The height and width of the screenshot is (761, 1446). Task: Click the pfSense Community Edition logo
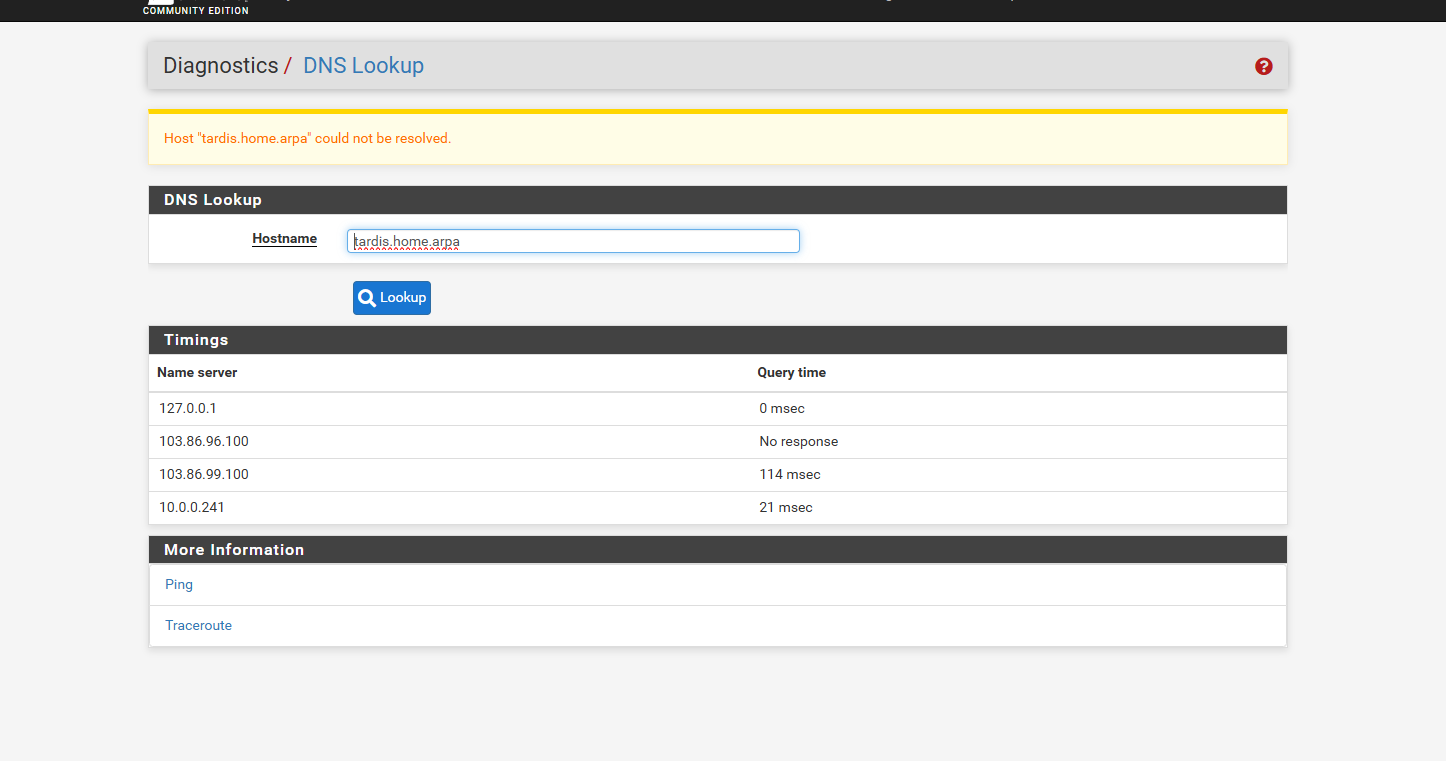click(196, 7)
